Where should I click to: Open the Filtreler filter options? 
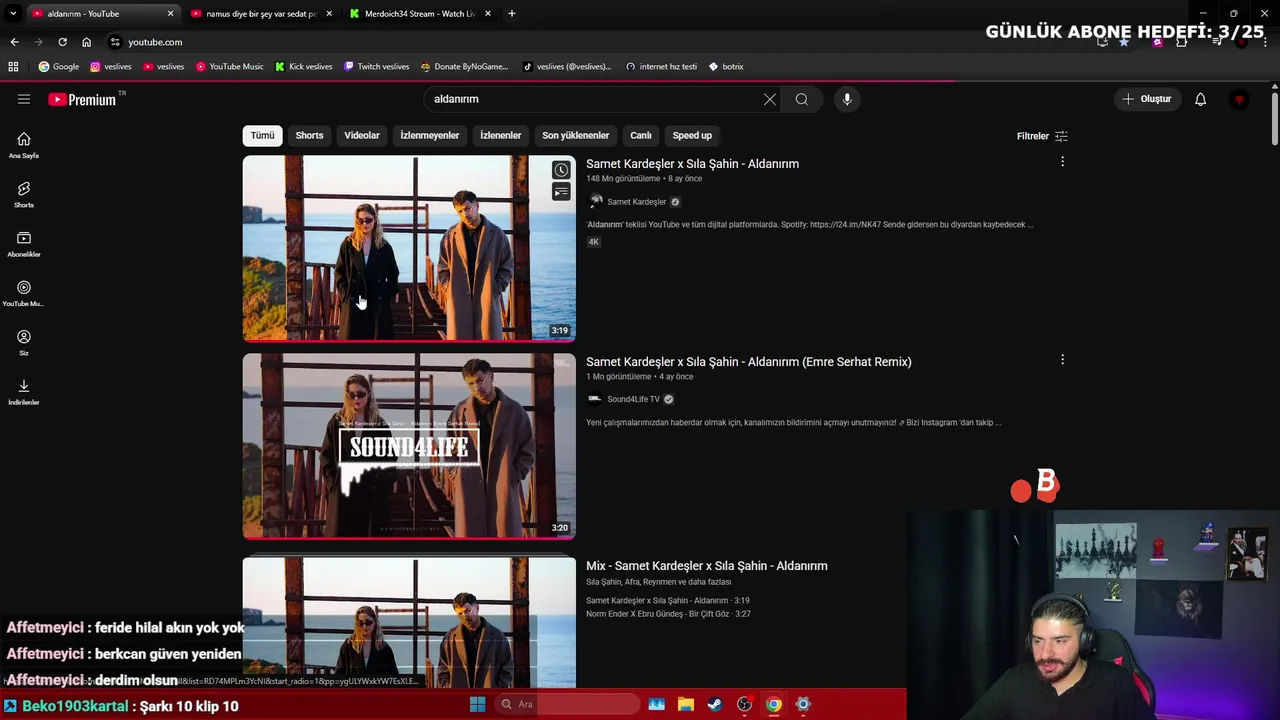click(1042, 136)
